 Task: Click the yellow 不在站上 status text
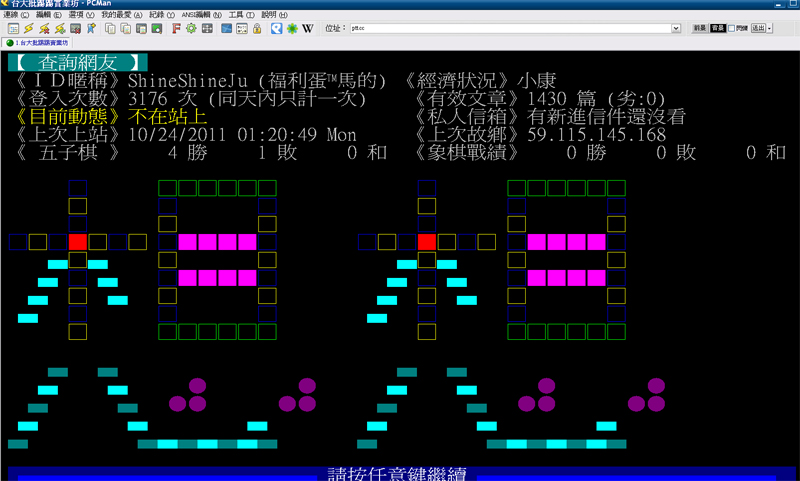(x=167, y=117)
